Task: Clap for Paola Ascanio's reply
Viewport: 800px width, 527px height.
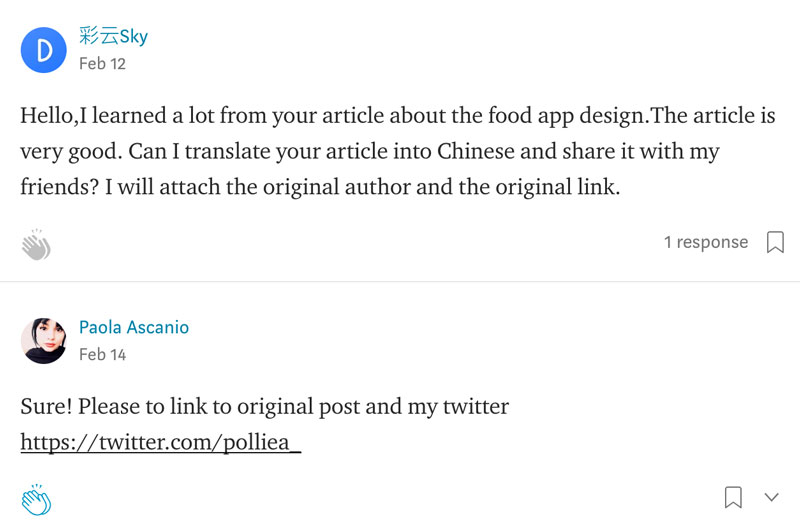Action: pyautogui.click(x=36, y=500)
